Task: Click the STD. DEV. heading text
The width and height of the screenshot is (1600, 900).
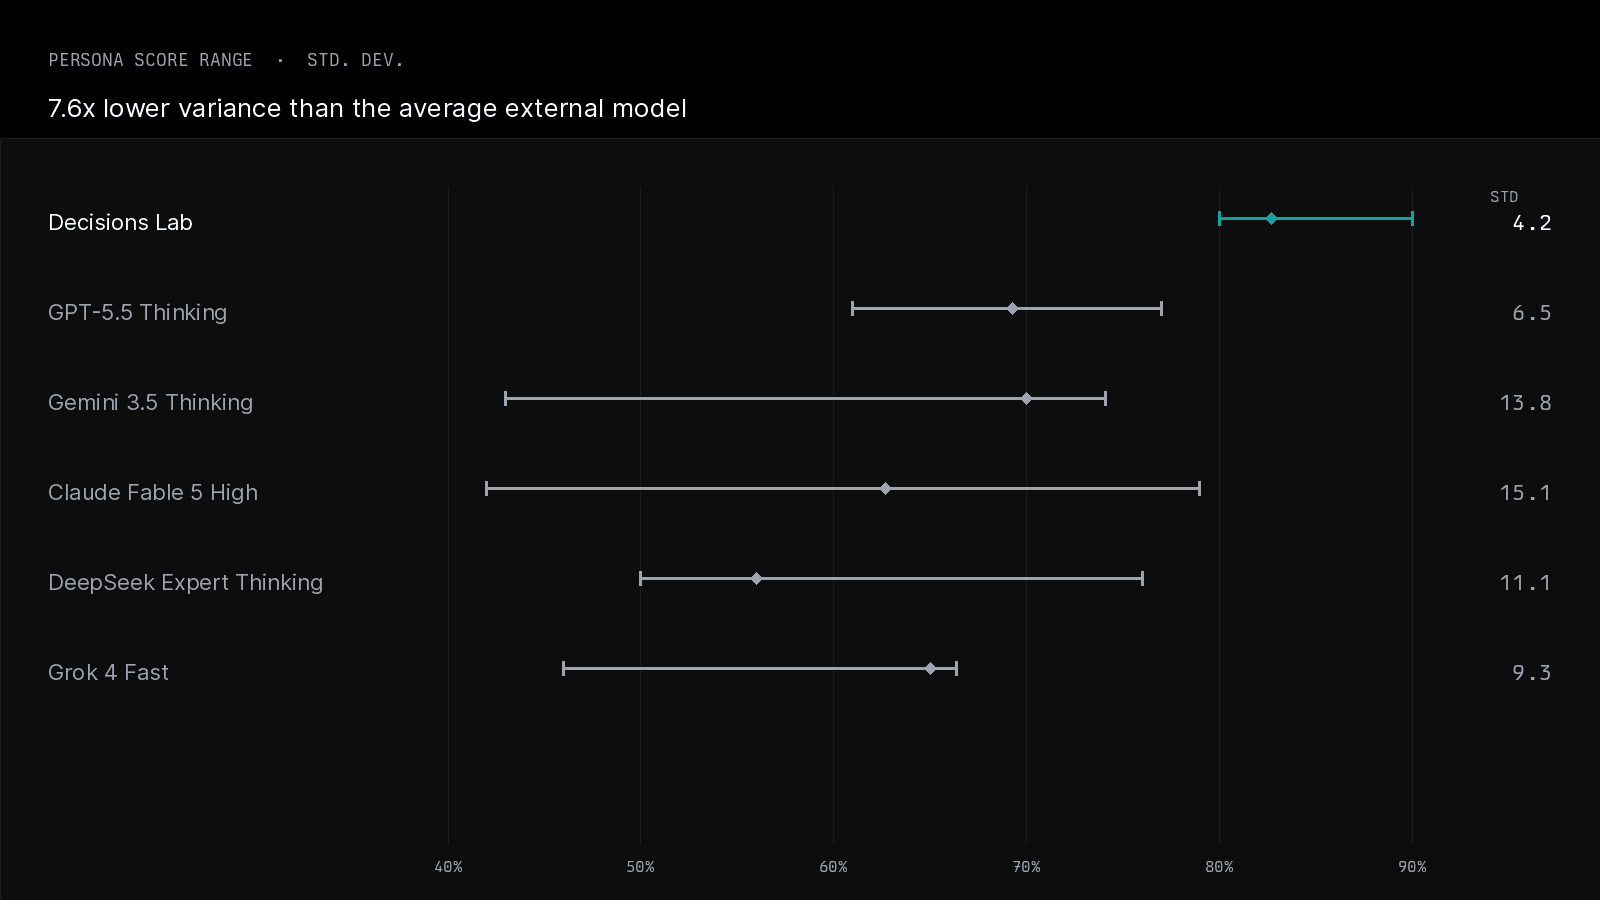Action: 355,60
